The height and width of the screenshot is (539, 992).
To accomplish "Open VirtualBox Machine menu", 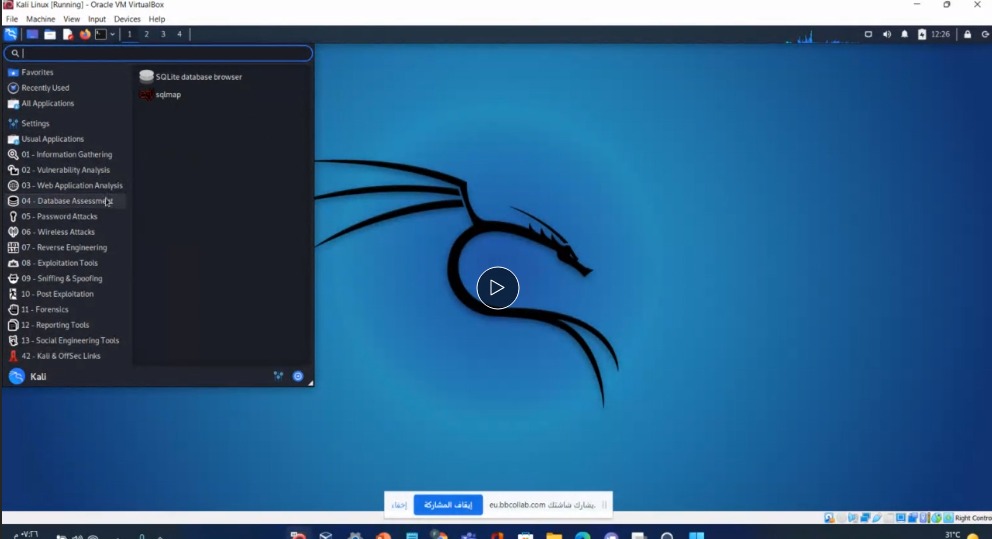I will [40, 19].
